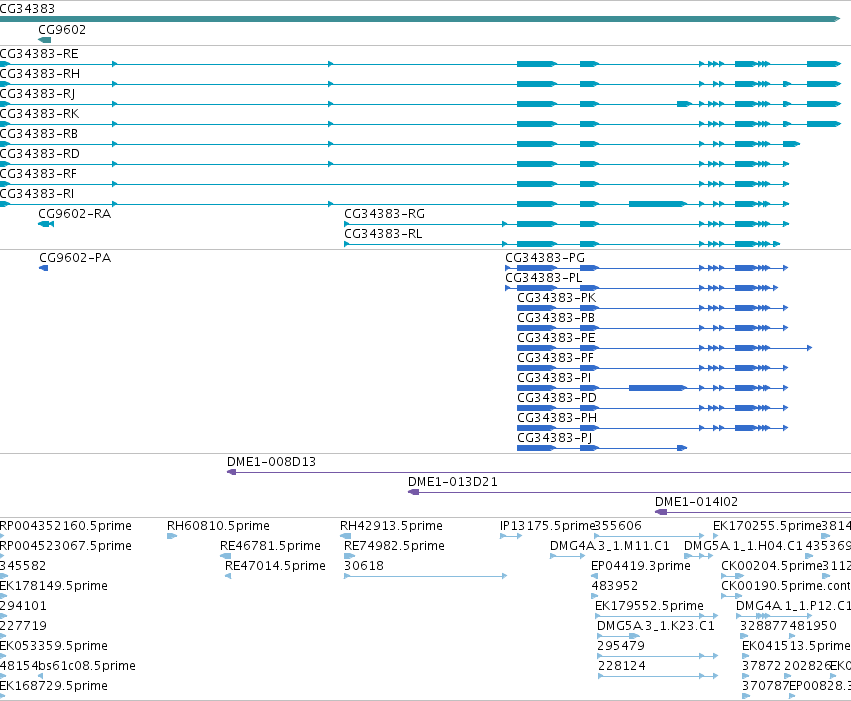This screenshot has width=851, height=701.
Task: Click the RE47014.5prime EST label
Action: (x=275, y=566)
